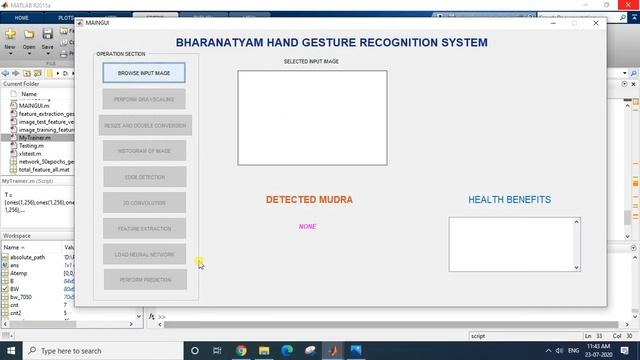Select xlstest.m in Current Folder
This screenshot has height=360, width=640.
[30, 153]
